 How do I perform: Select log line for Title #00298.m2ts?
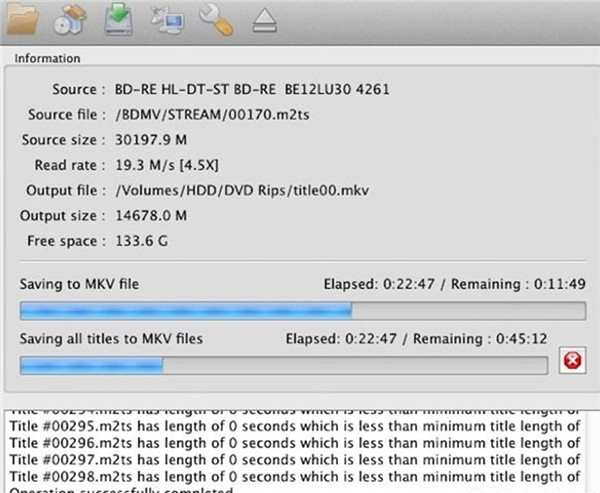pyautogui.click(x=295, y=477)
